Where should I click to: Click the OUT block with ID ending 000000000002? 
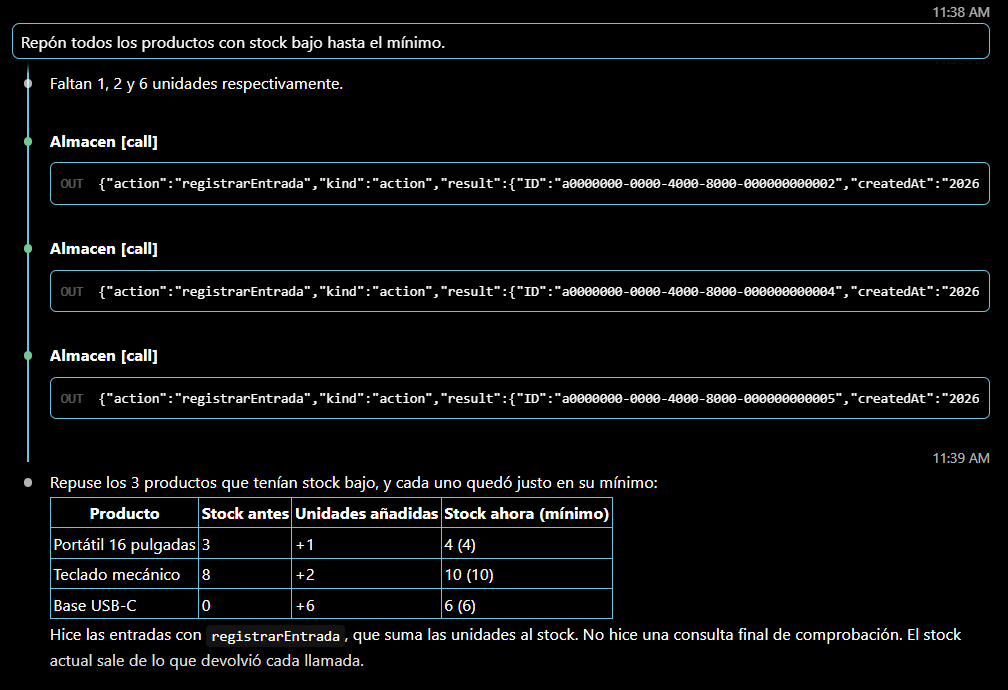point(519,184)
